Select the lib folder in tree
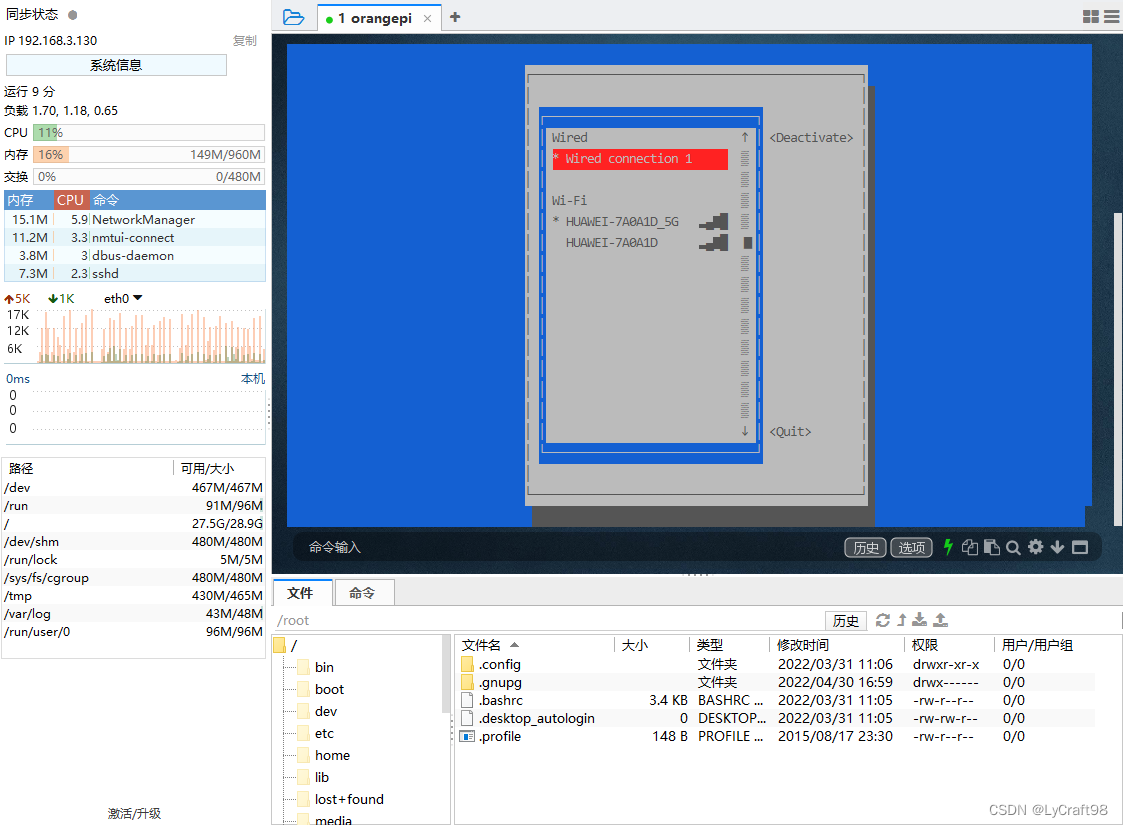1123x827 pixels. [x=322, y=778]
